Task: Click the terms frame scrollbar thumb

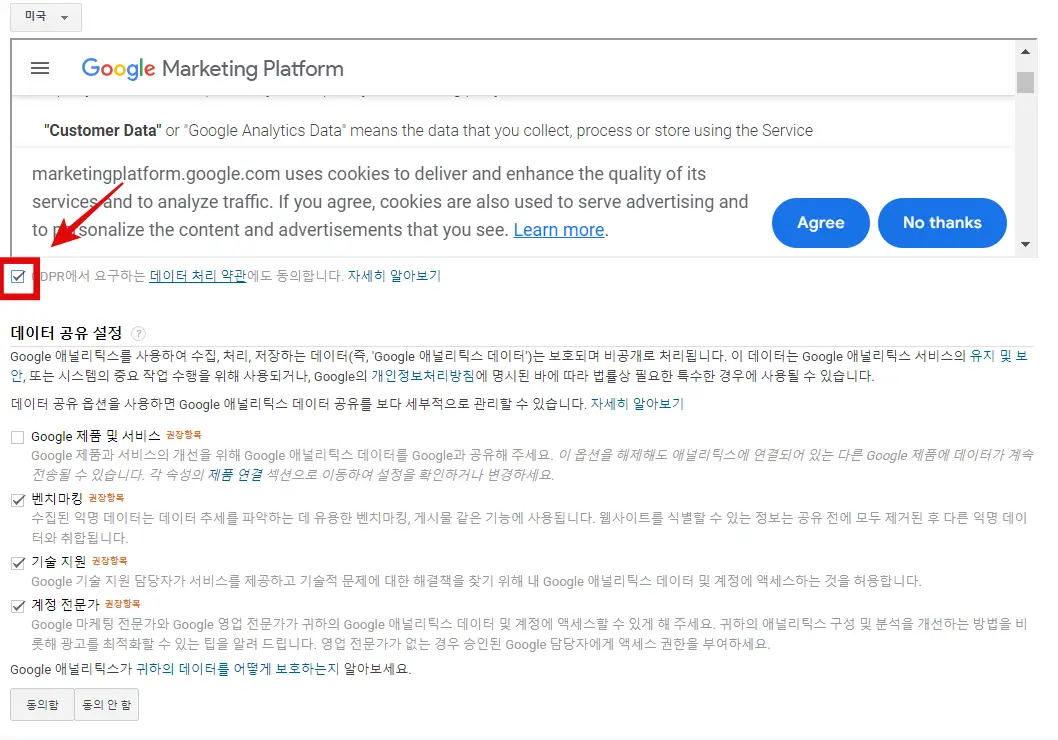Action: 1026,82
